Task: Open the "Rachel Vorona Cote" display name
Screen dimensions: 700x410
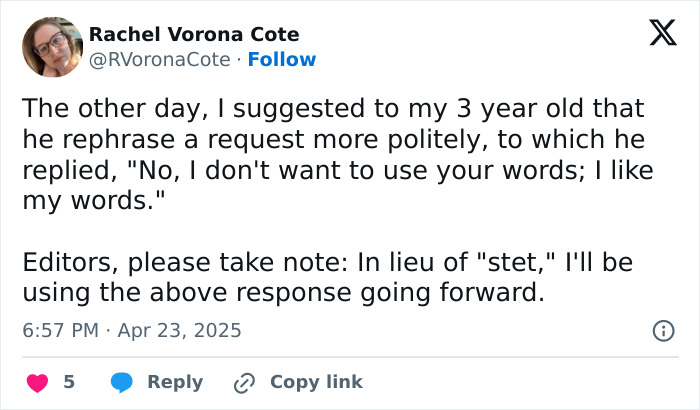Action: tap(194, 34)
